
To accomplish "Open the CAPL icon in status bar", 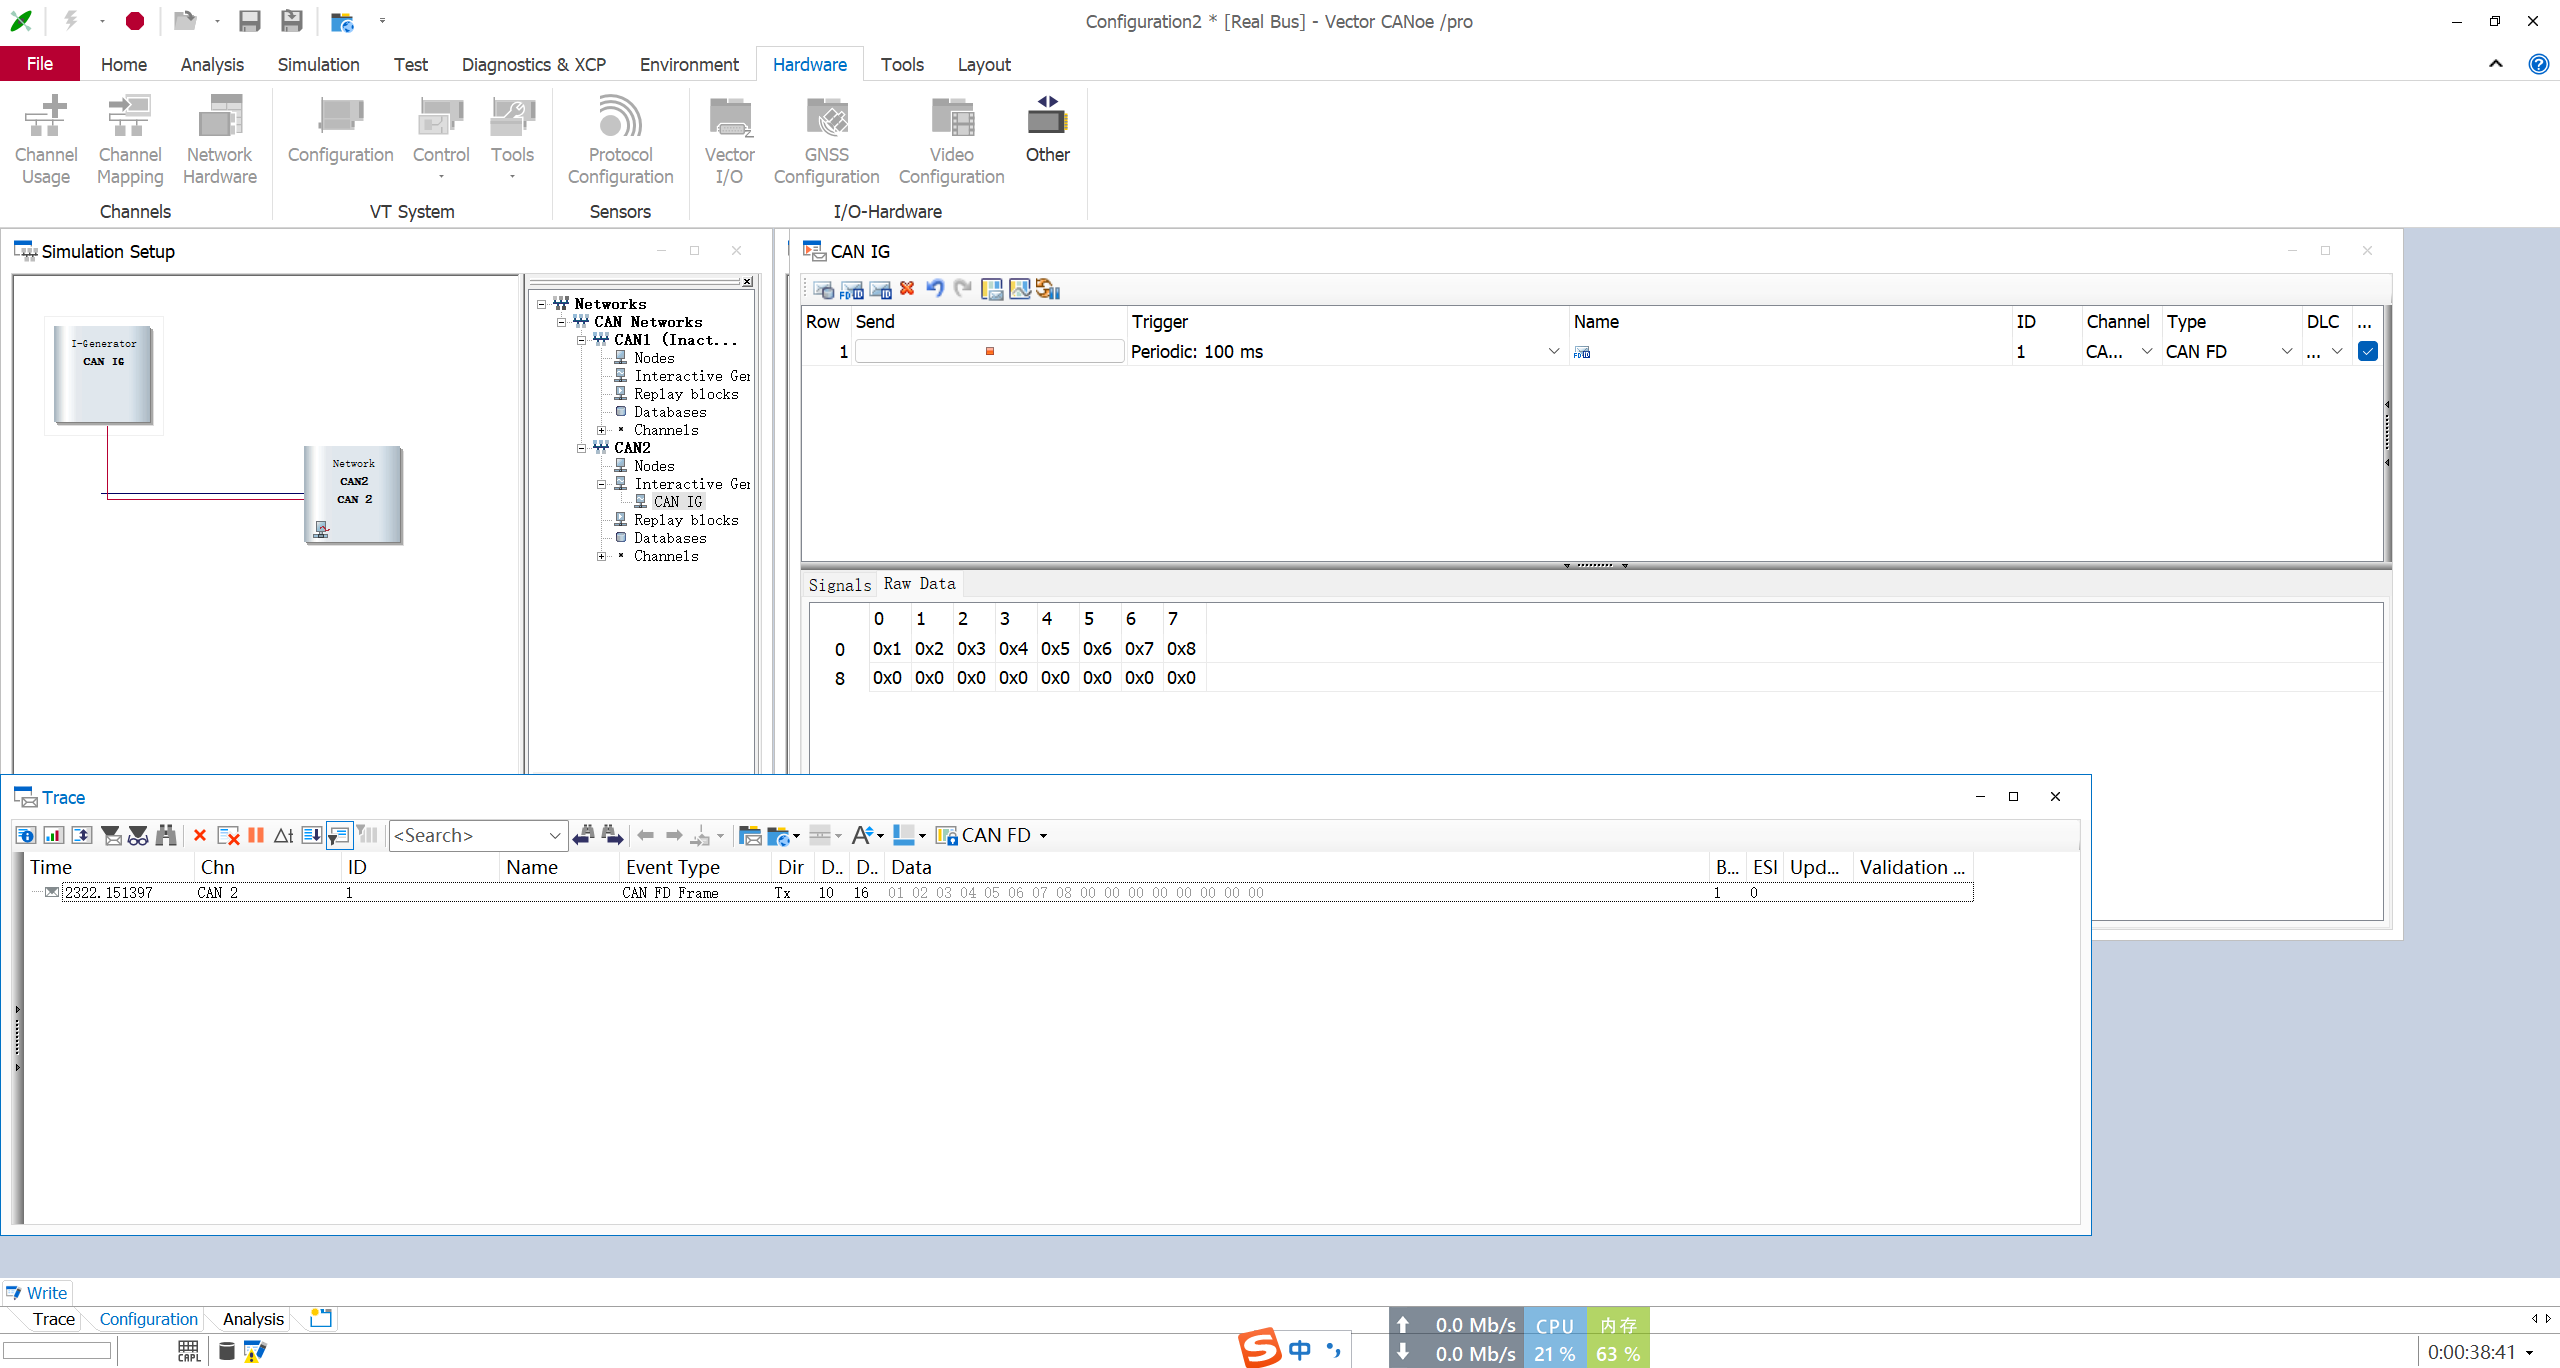I will tap(188, 1351).
